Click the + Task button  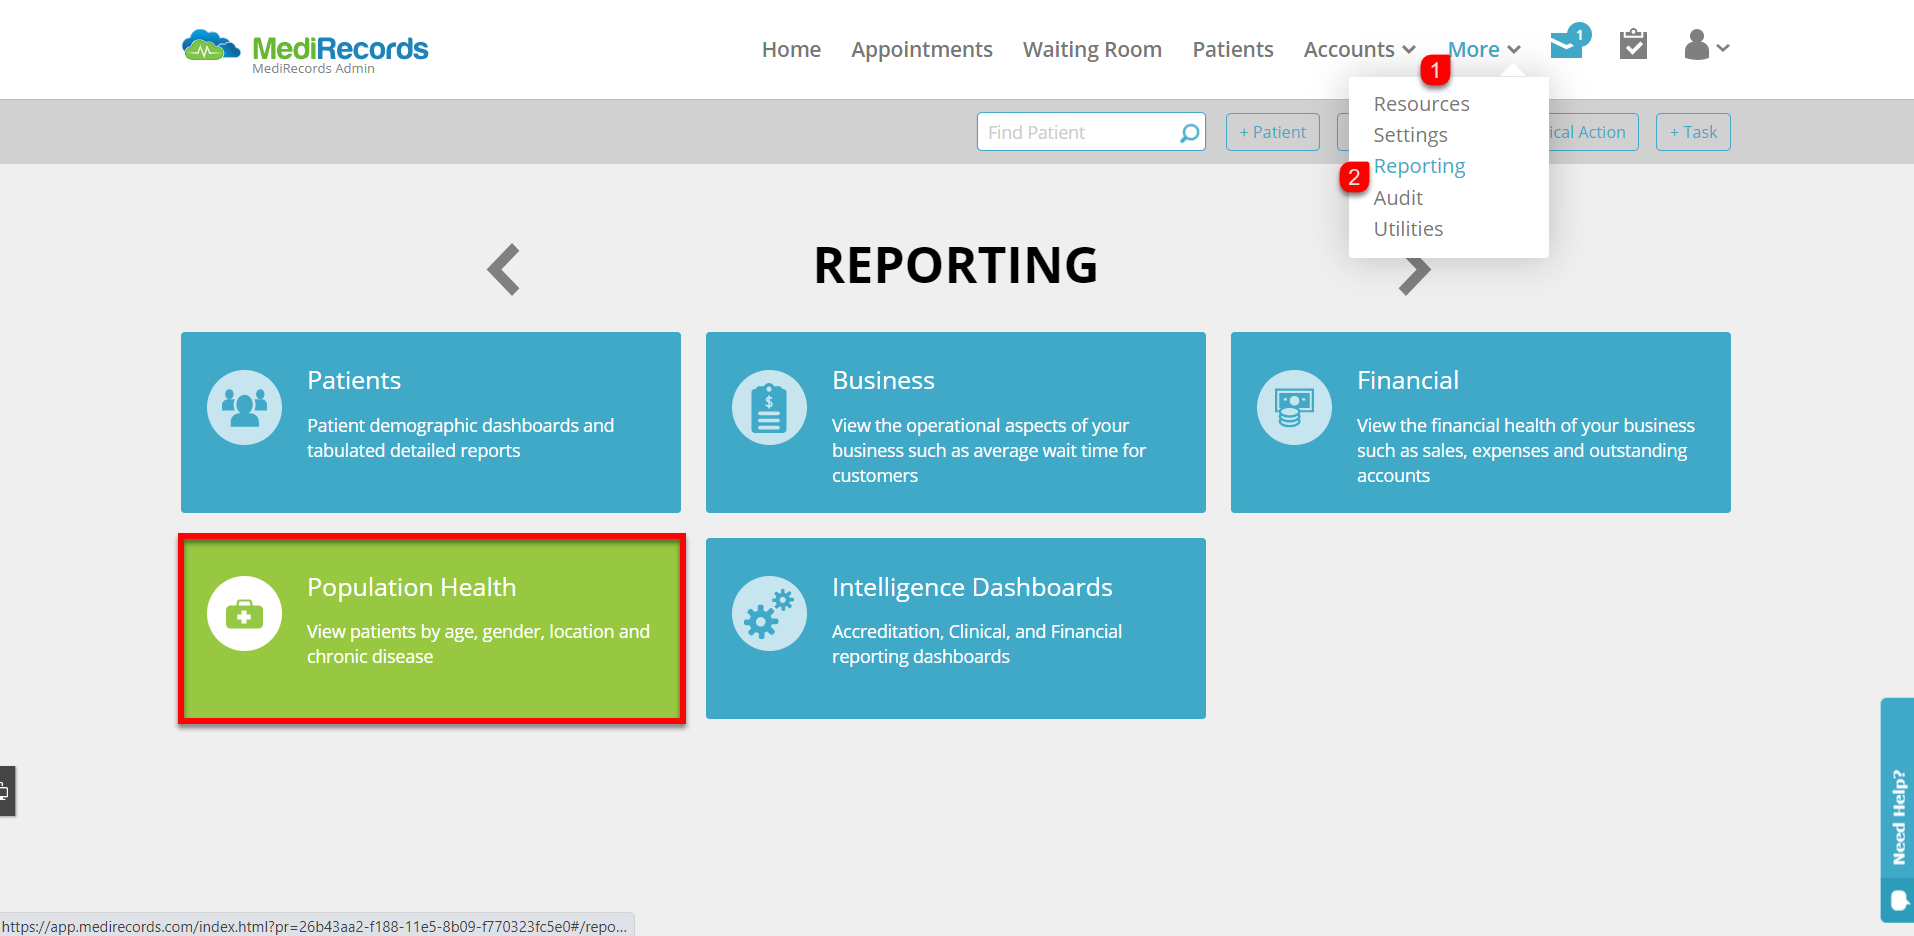pos(1693,132)
